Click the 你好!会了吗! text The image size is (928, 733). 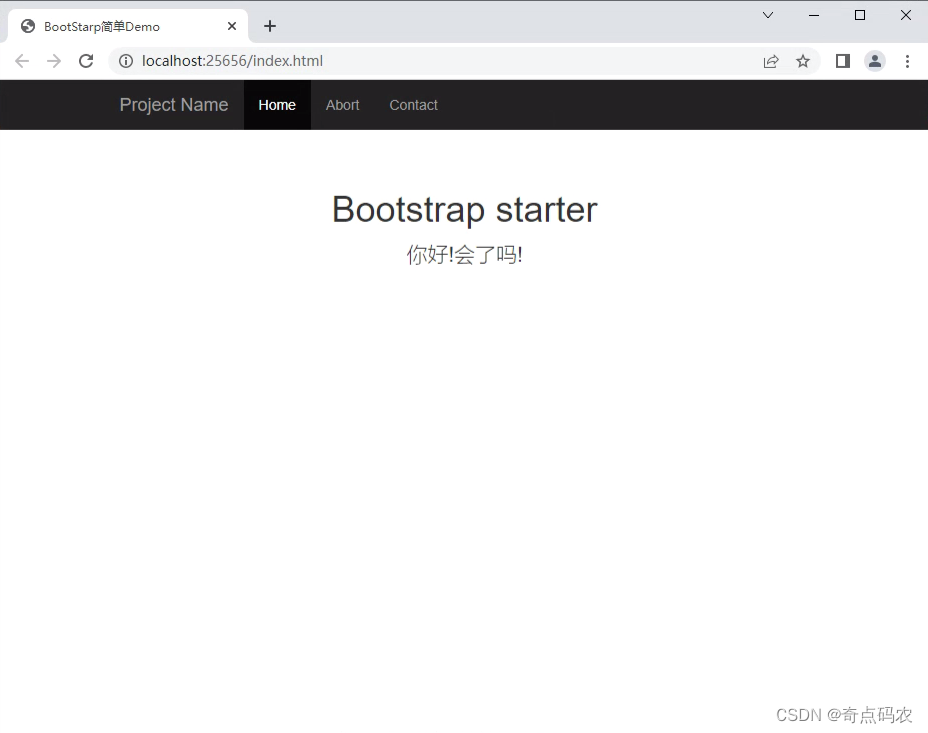(x=465, y=255)
